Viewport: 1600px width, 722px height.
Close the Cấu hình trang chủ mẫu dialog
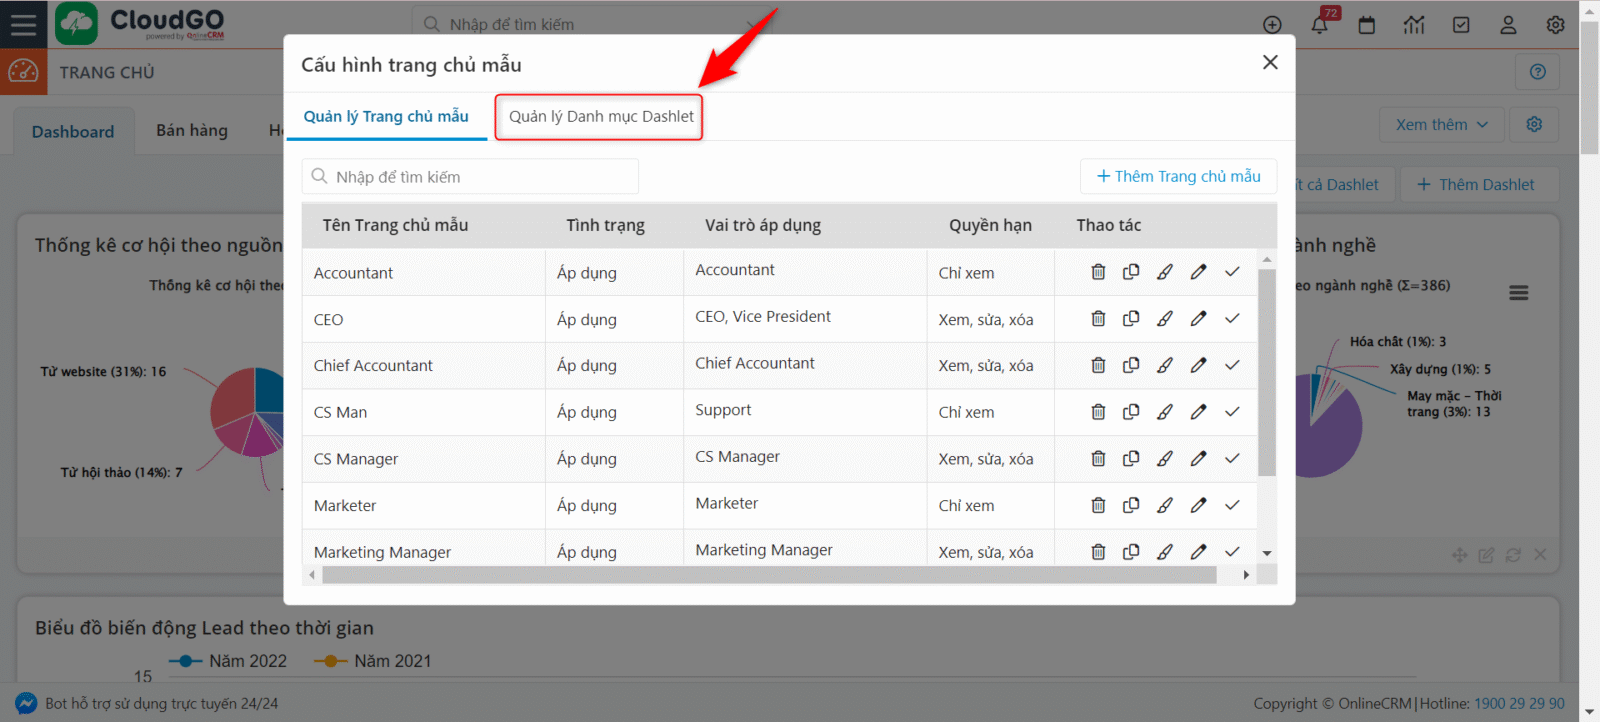pyautogui.click(x=1270, y=62)
